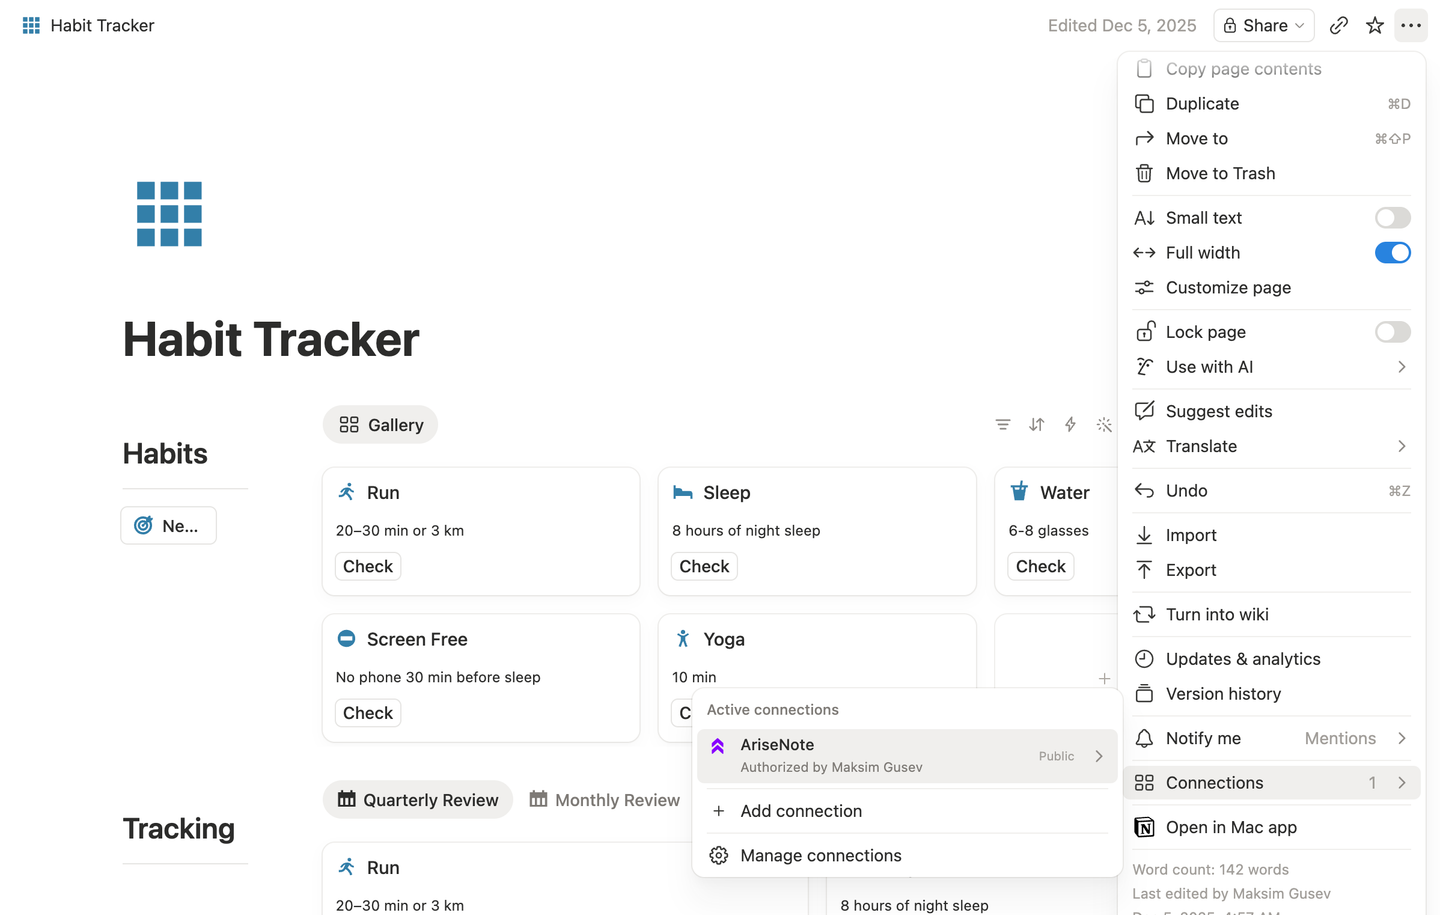
Task: Select Copy page contents item
Action: 1272,69
